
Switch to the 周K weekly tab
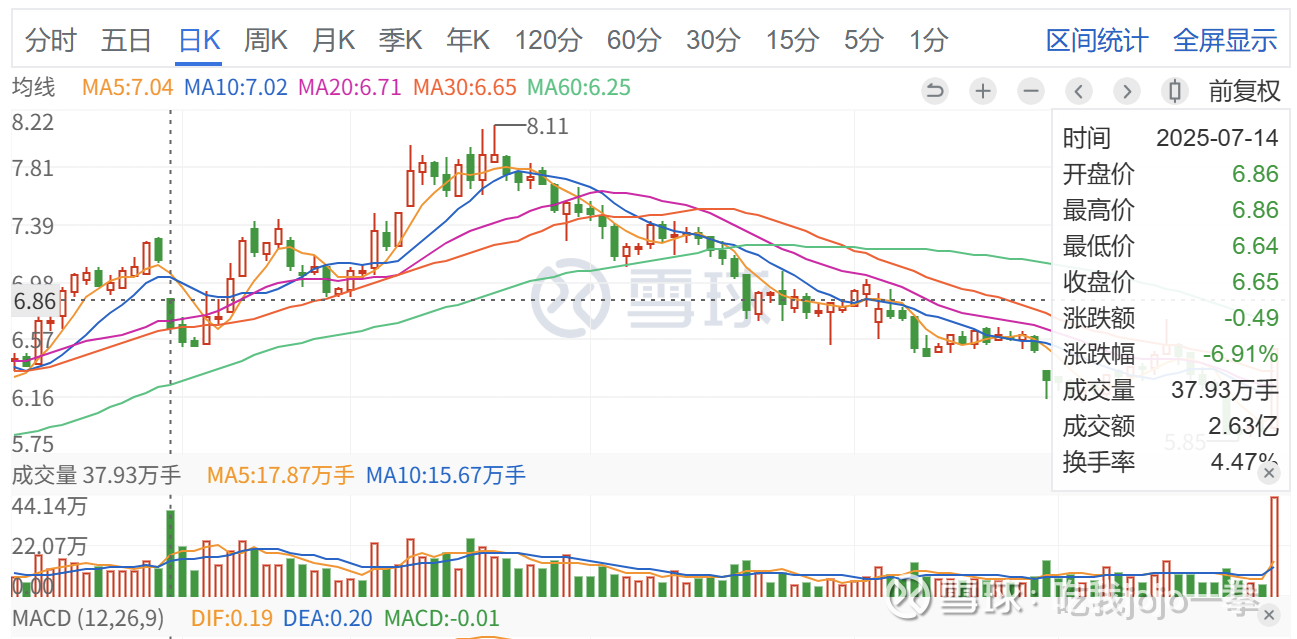(266, 41)
